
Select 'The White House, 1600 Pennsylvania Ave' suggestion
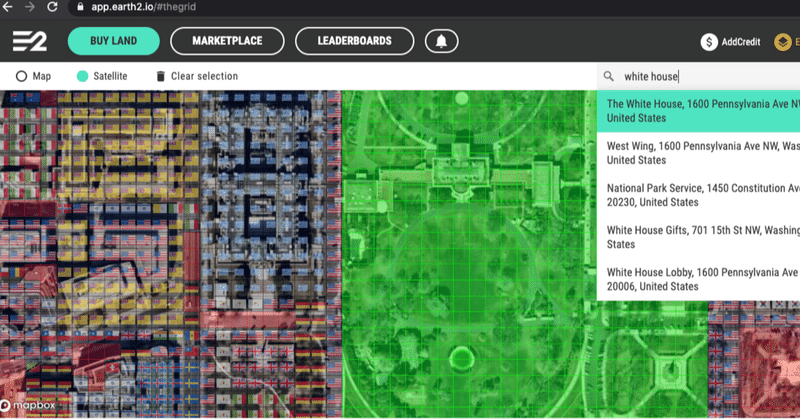coord(698,111)
